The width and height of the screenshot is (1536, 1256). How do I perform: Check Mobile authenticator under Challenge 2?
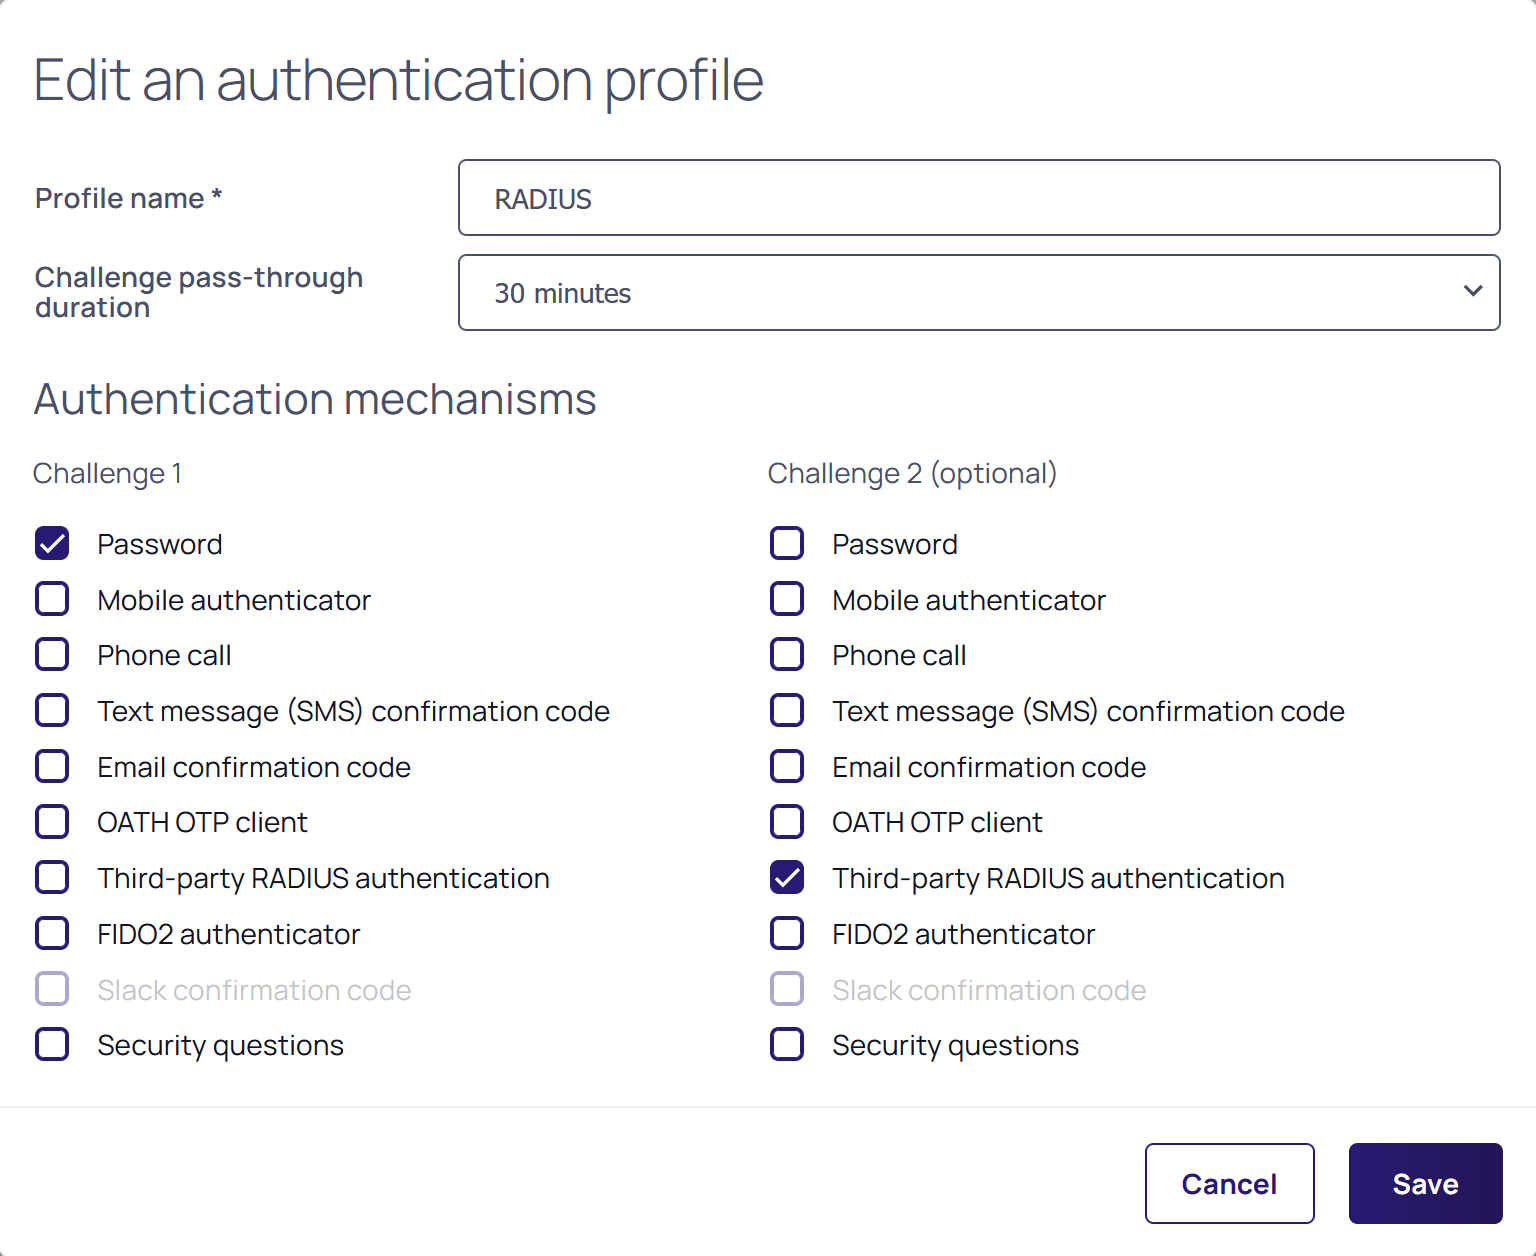pos(787,599)
